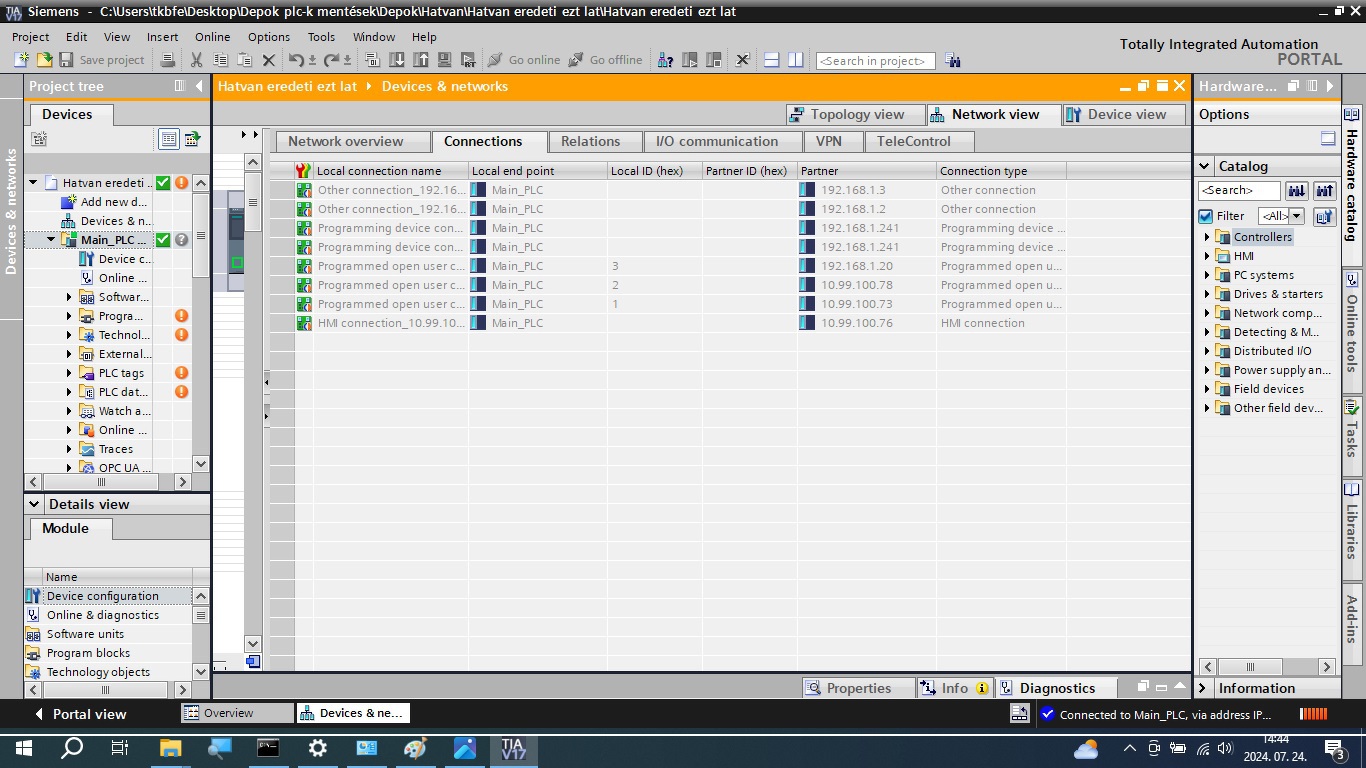Open the Online menu
Image resolution: width=1366 pixels, height=768 pixels.
click(212, 37)
